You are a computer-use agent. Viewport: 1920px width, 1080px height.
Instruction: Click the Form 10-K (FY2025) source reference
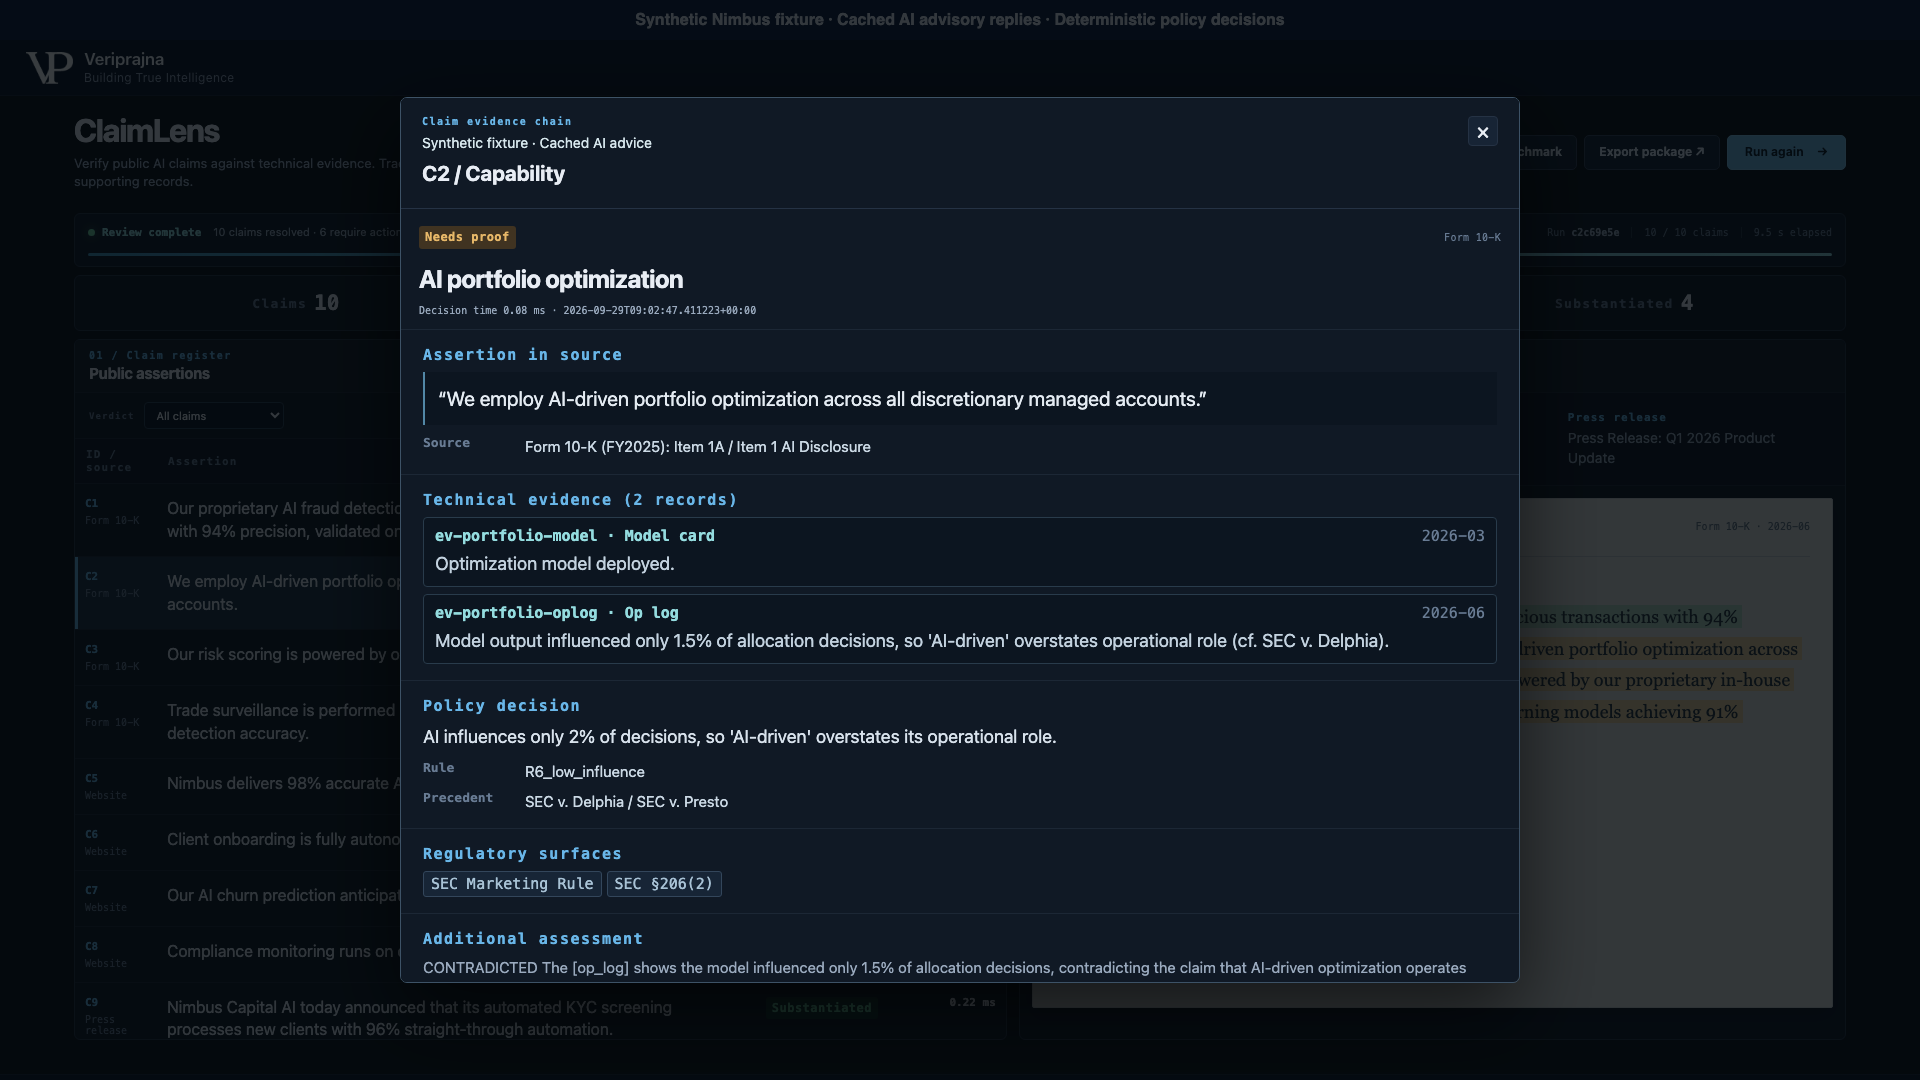[698, 447]
